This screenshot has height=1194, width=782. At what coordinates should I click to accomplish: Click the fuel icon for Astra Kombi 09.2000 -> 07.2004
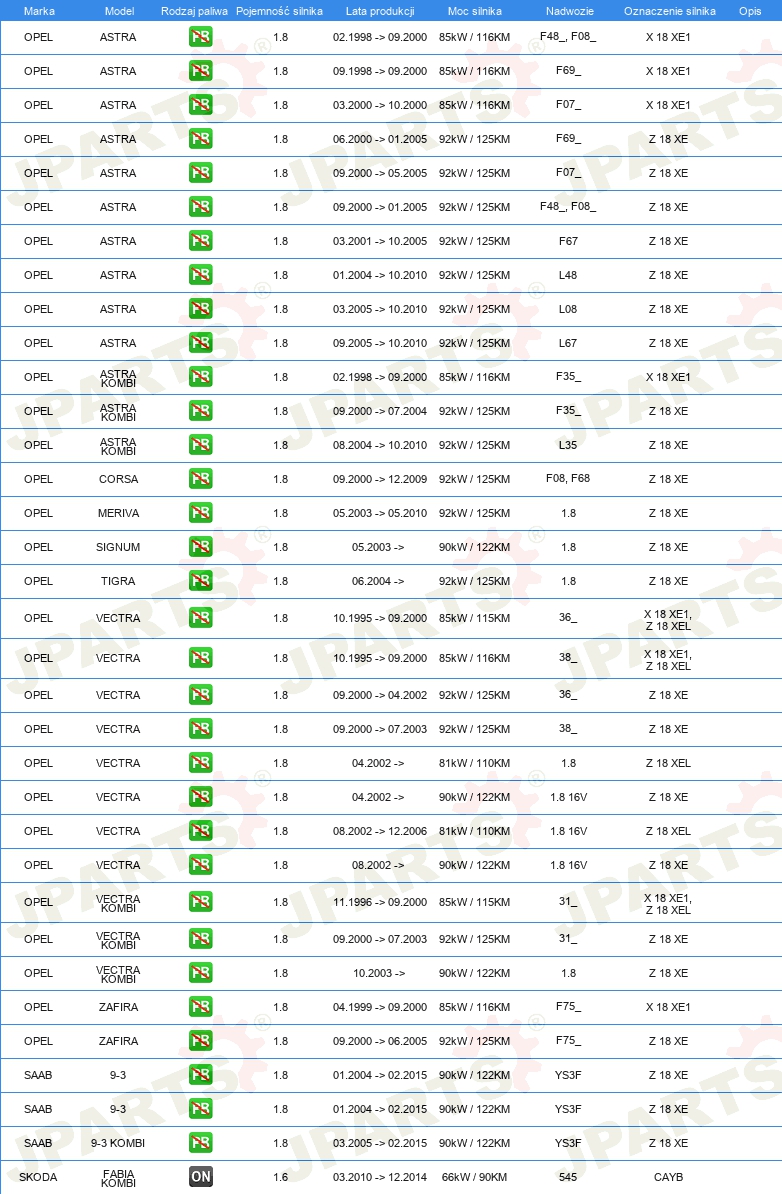[201, 410]
